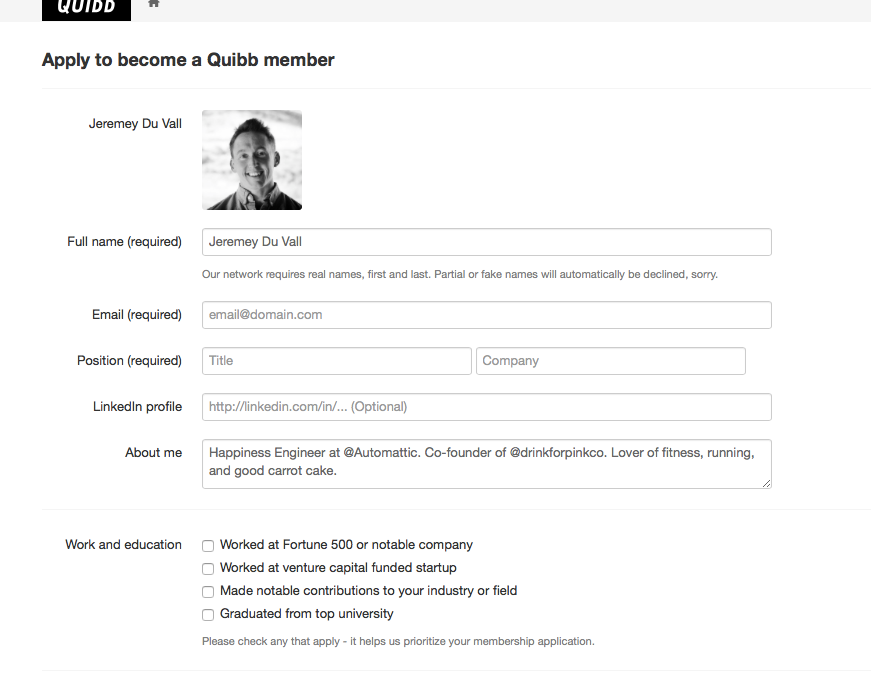Click inside the About me textarea
The width and height of the screenshot is (871, 674).
tap(487, 464)
